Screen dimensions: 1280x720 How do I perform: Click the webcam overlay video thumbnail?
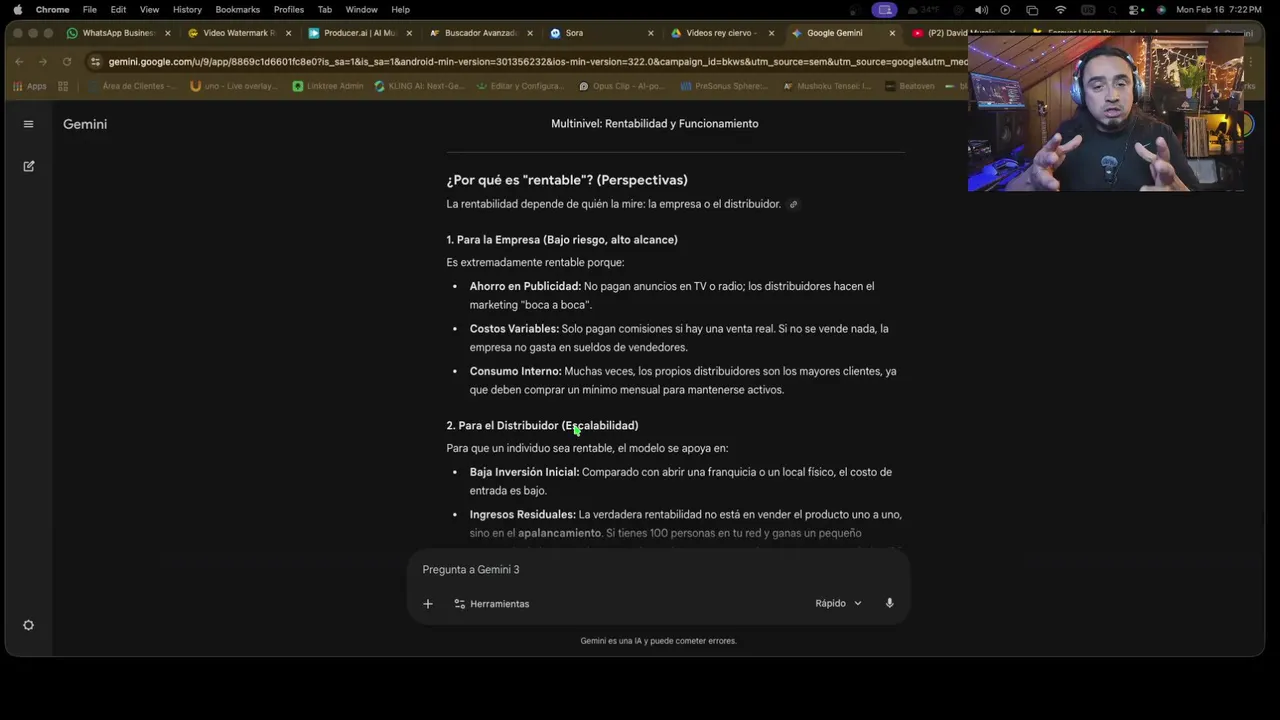1105,112
